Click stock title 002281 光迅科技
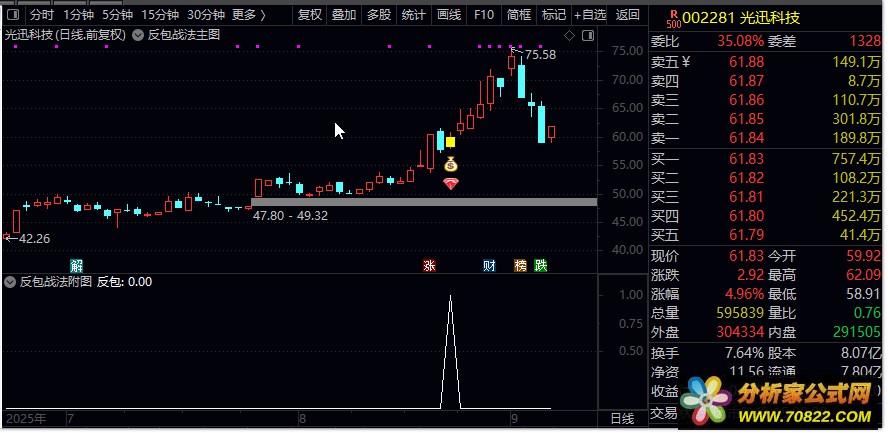 tap(741, 18)
